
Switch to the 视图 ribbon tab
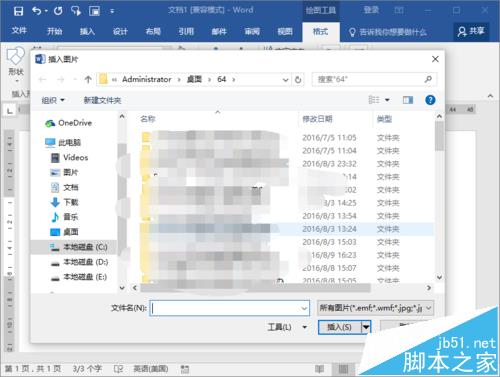coord(285,32)
